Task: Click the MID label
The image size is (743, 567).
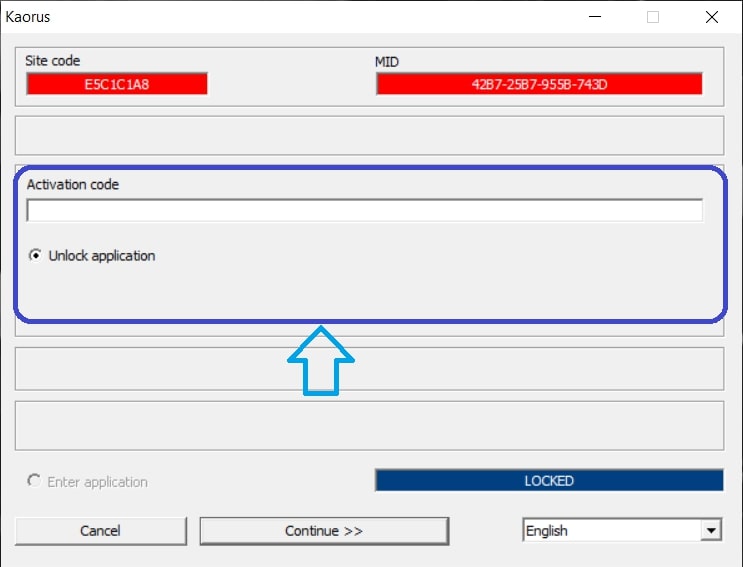Action: [387, 61]
